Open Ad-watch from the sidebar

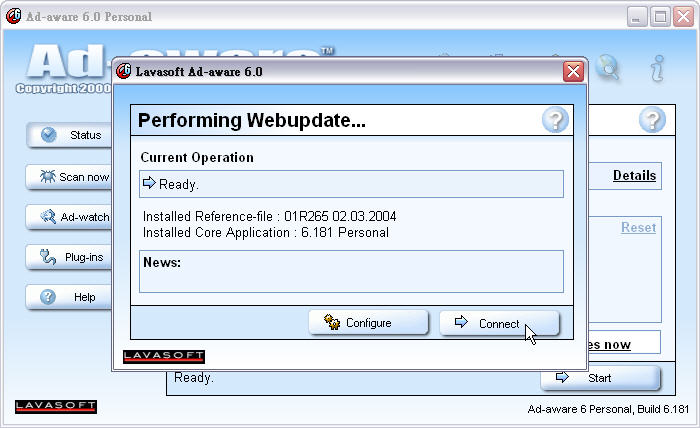click(69, 217)
